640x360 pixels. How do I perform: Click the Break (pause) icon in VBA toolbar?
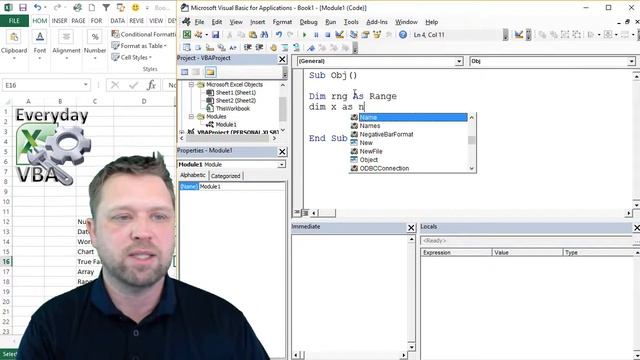[316, 35]
